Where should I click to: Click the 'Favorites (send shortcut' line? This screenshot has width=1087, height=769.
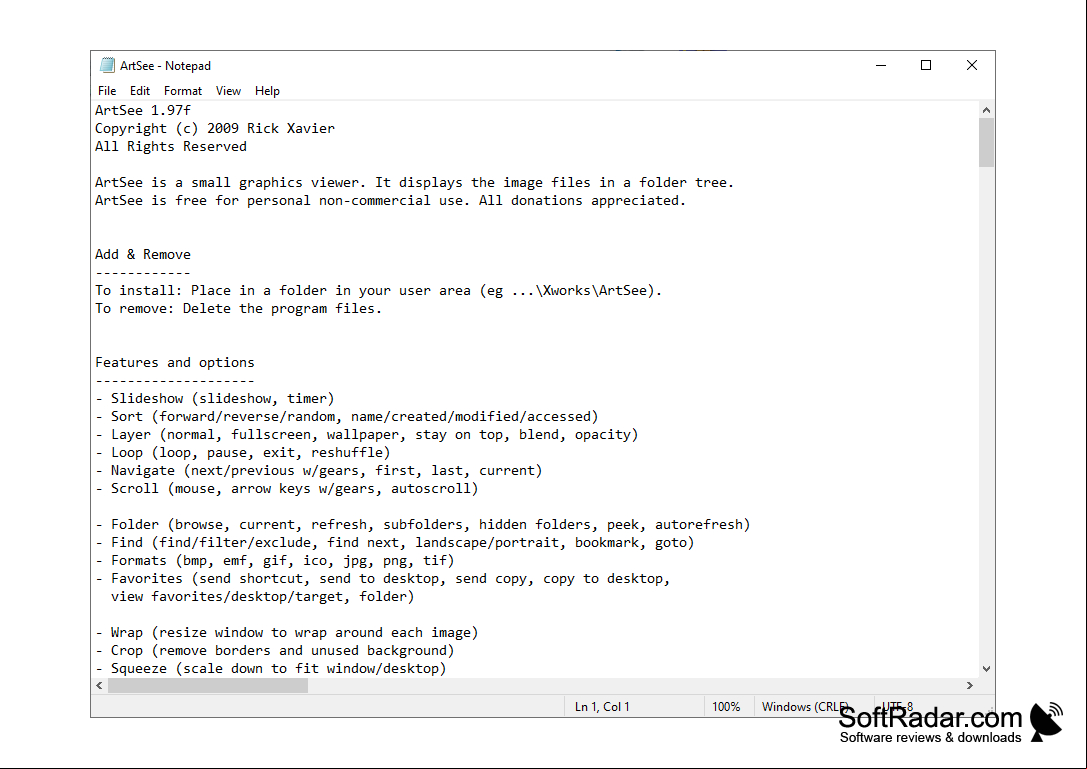[x=383, y=579]
